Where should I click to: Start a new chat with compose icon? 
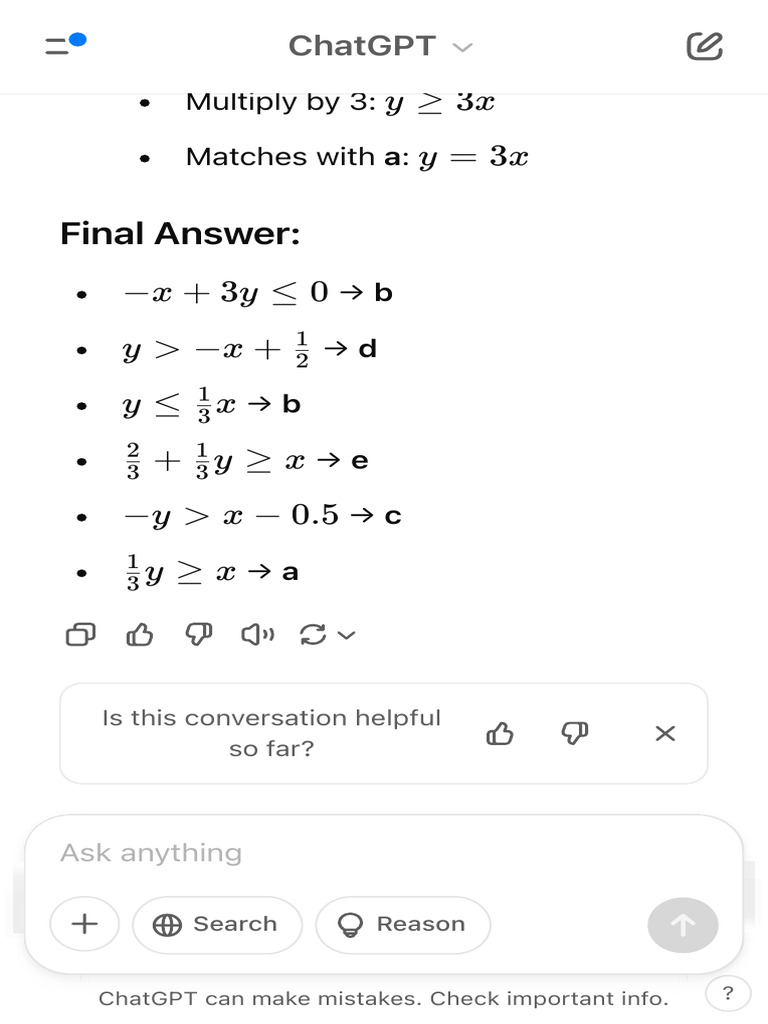704,46
